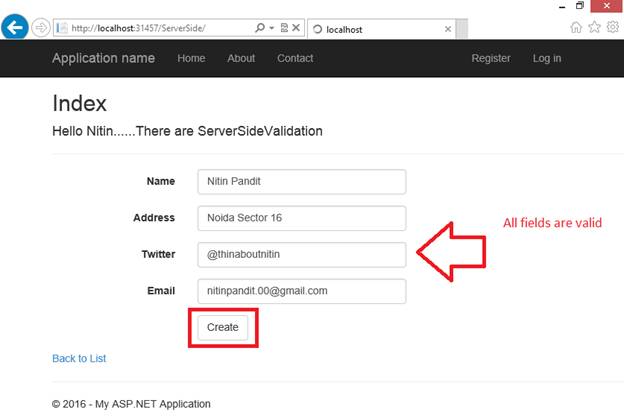Screen dimensions: 624x418
Task: Stop page loading with the X icon
Action: pyautogui.click(x=298, y=28)
